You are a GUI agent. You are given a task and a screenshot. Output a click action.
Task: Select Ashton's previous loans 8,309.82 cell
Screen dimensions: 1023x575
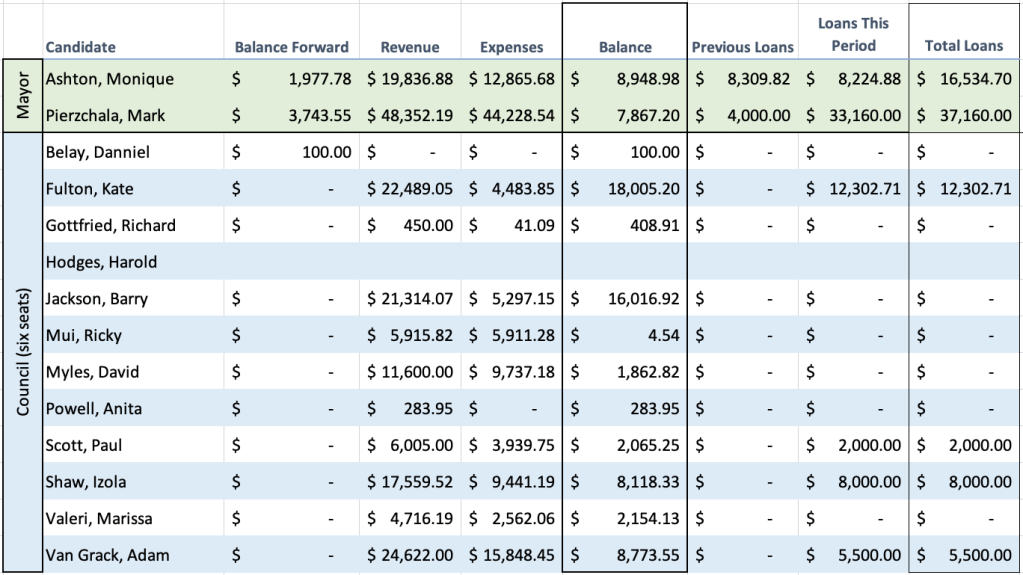tap(743, 79)
